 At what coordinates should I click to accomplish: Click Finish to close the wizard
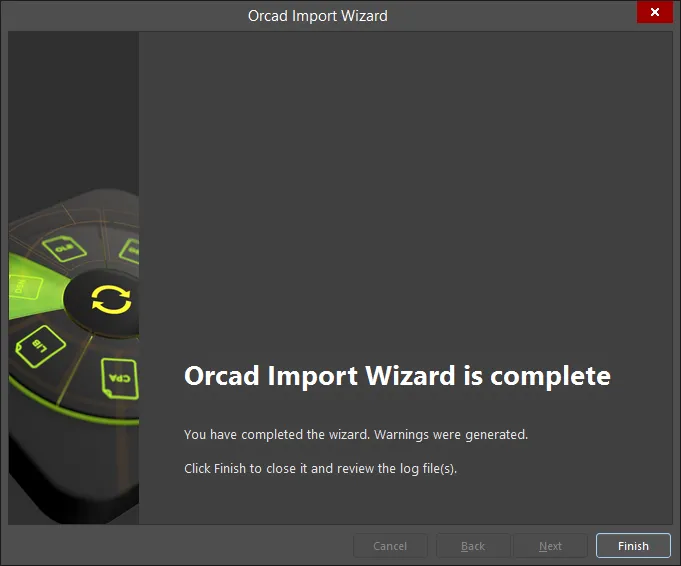pyautogui.click(x=633, y=546)
